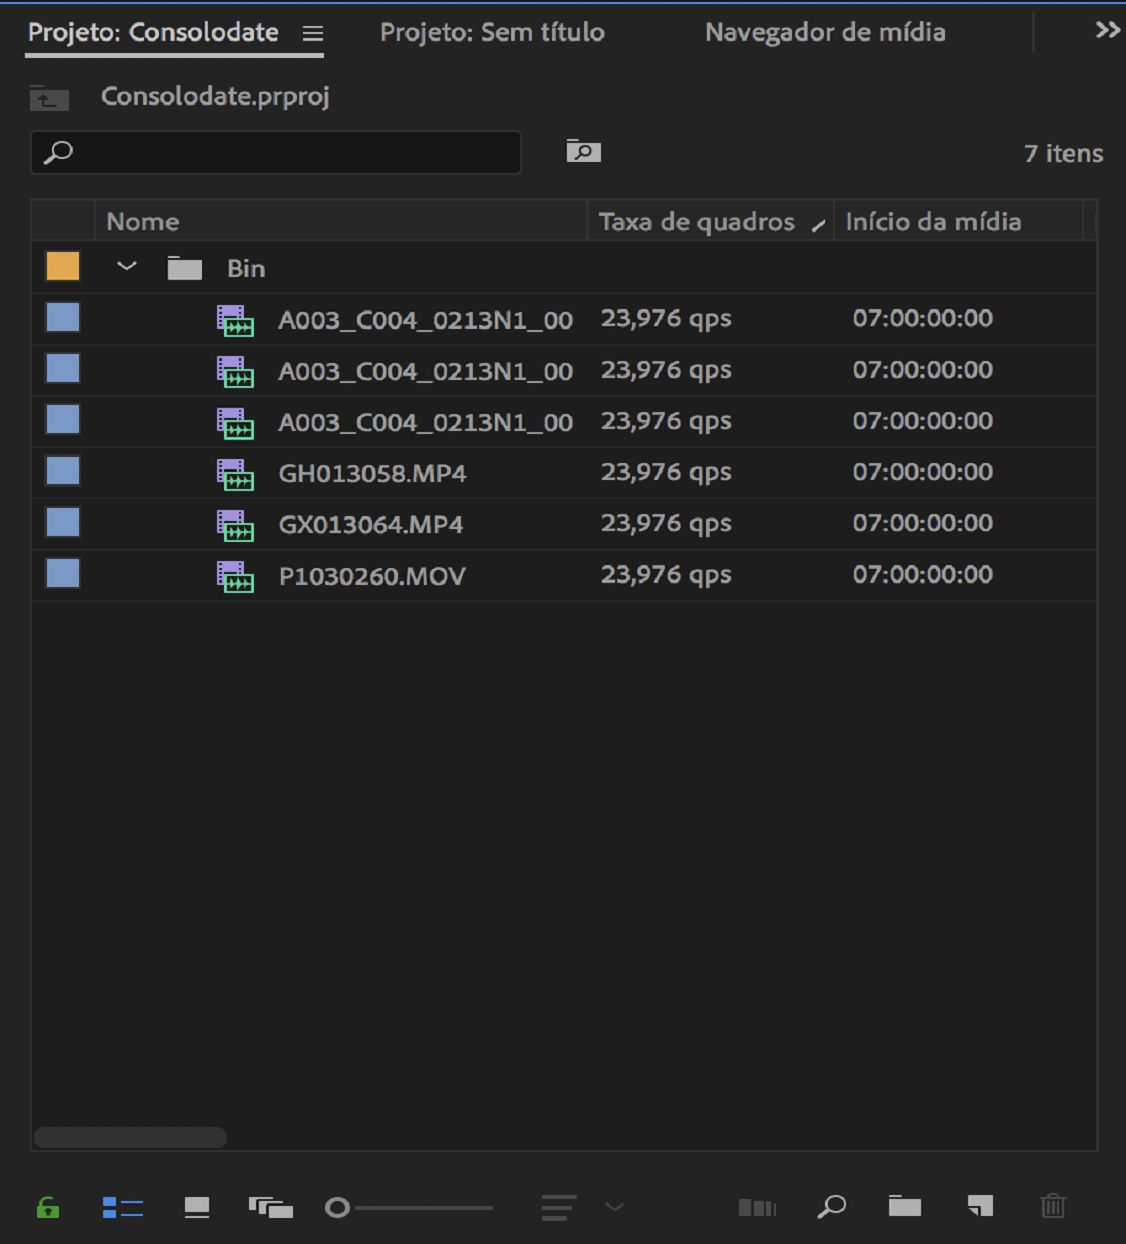Switch to icon view
This screenshot has width=1126, height=1244.
[197, 1208]
